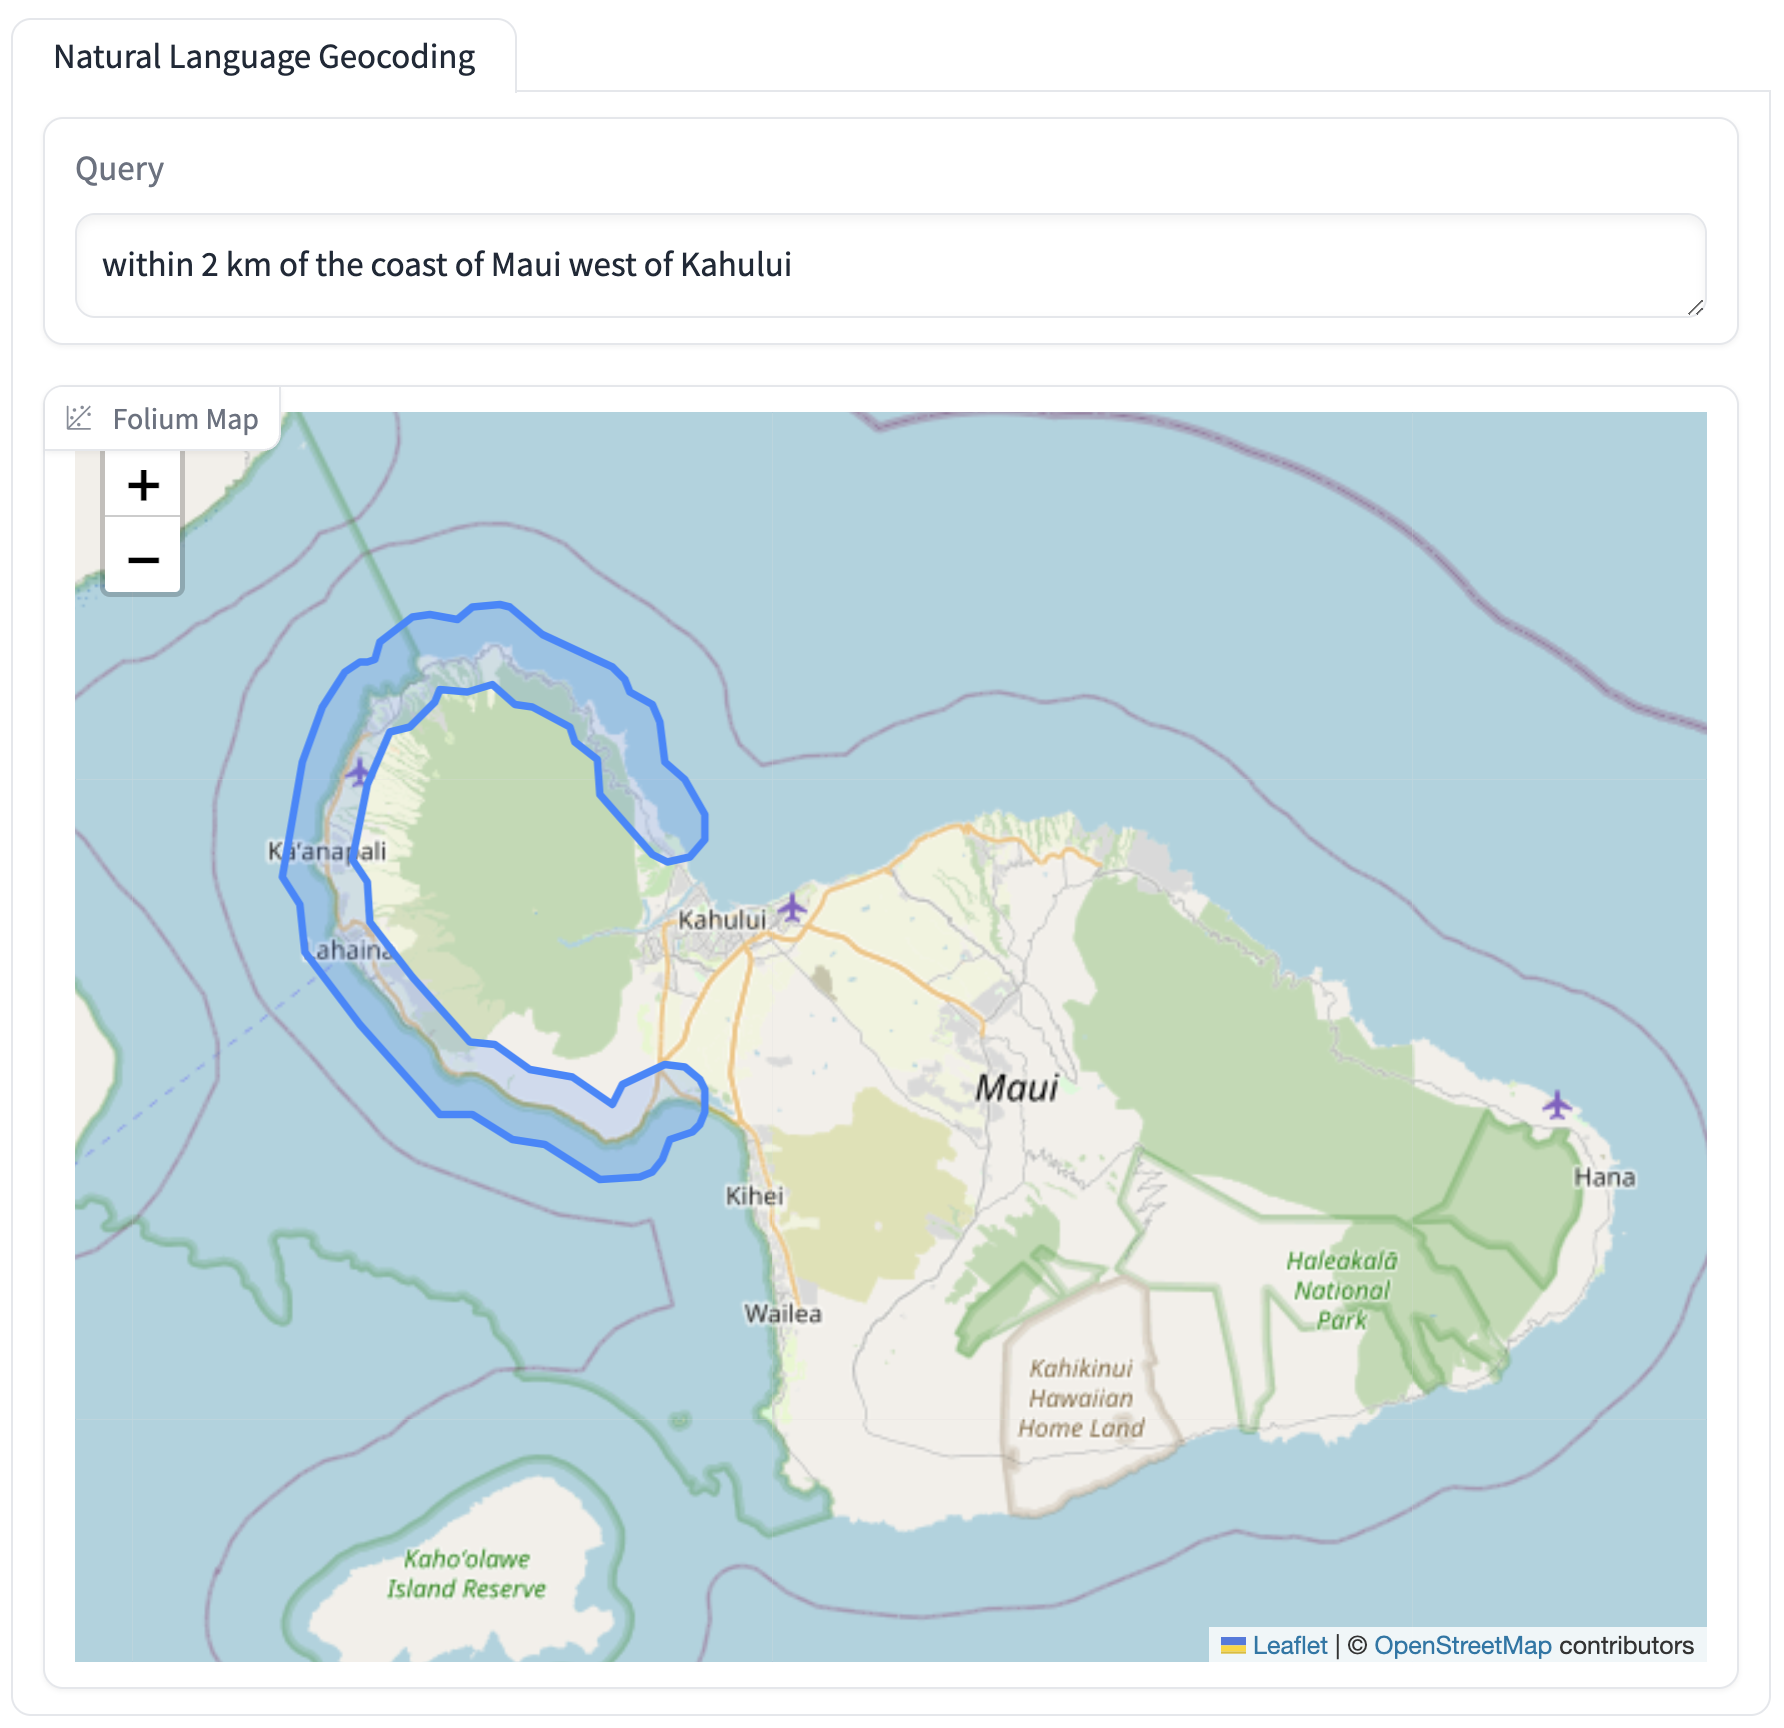1784x1728 pixels.
Task: Click the zoom-out minus icon on the map
Action: [x=142, y=560]
